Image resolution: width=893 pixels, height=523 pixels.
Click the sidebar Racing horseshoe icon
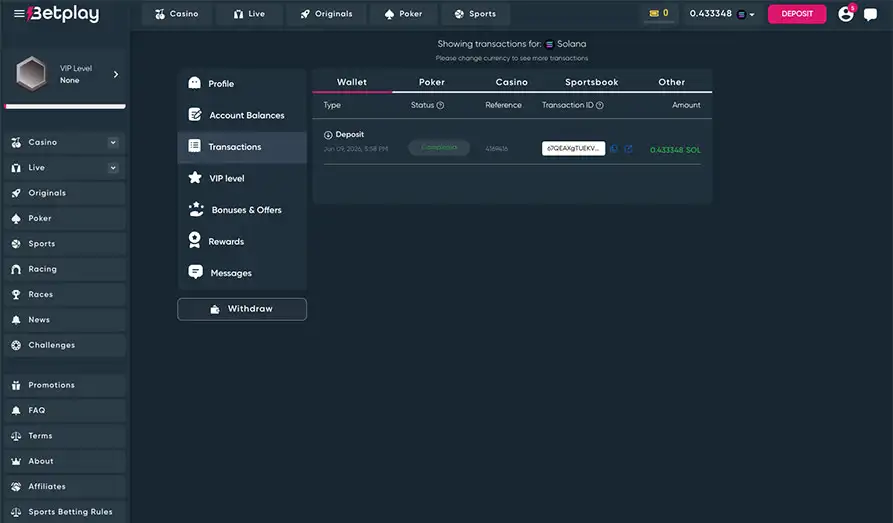click(16, 269)
